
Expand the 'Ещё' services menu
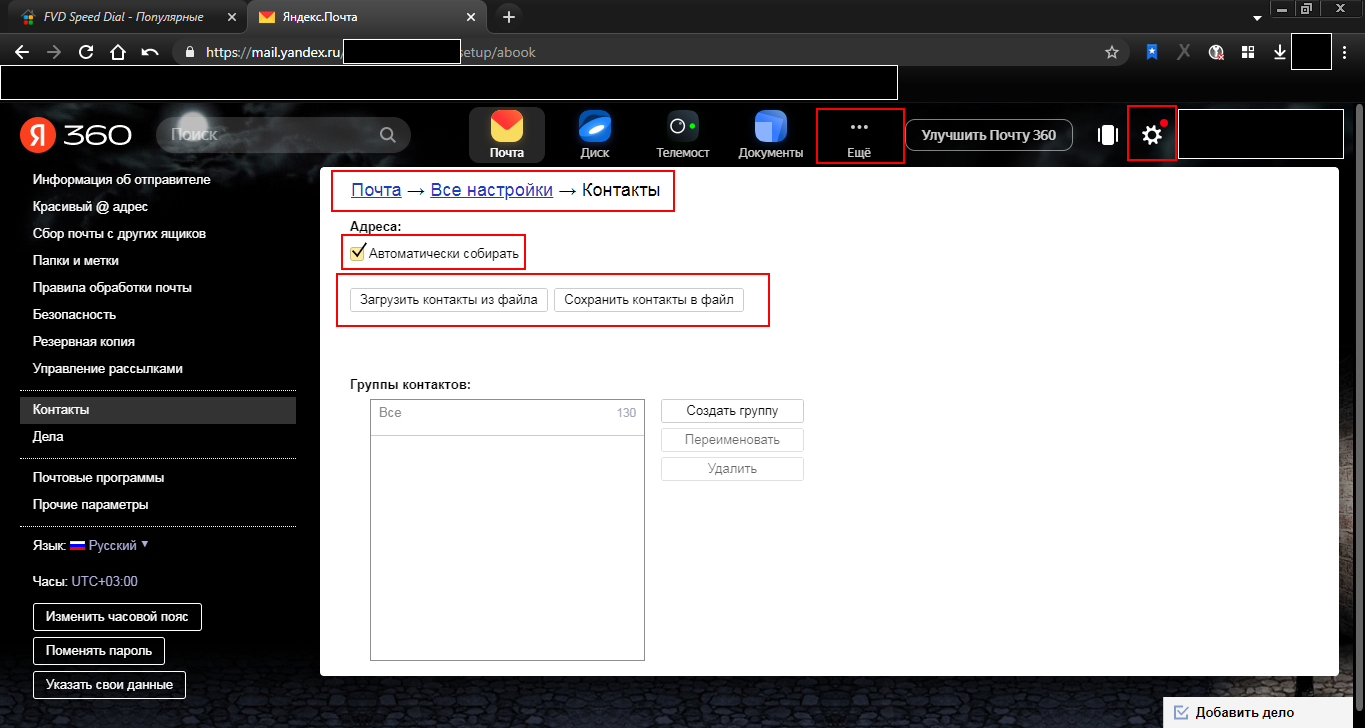tap(859, 136)
